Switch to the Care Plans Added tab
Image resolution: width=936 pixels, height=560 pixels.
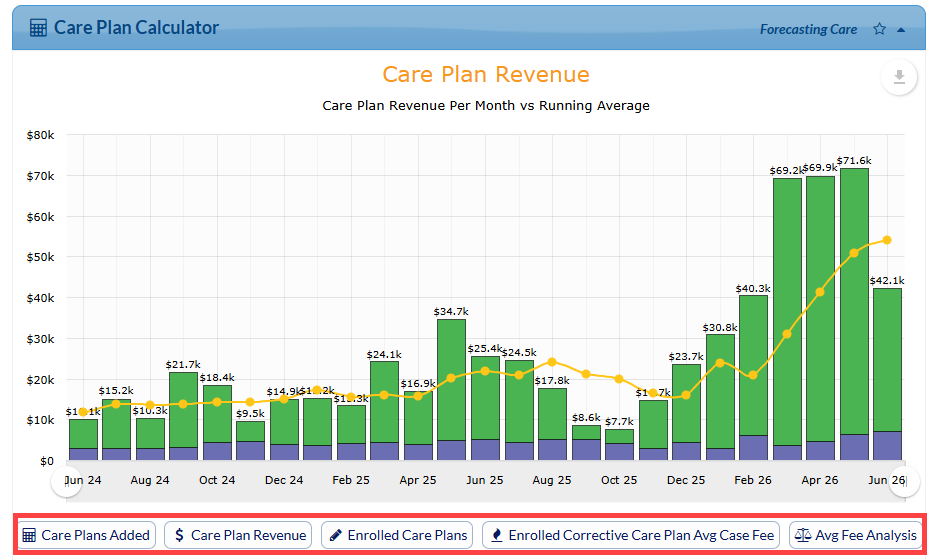click(x=87, y=535)
